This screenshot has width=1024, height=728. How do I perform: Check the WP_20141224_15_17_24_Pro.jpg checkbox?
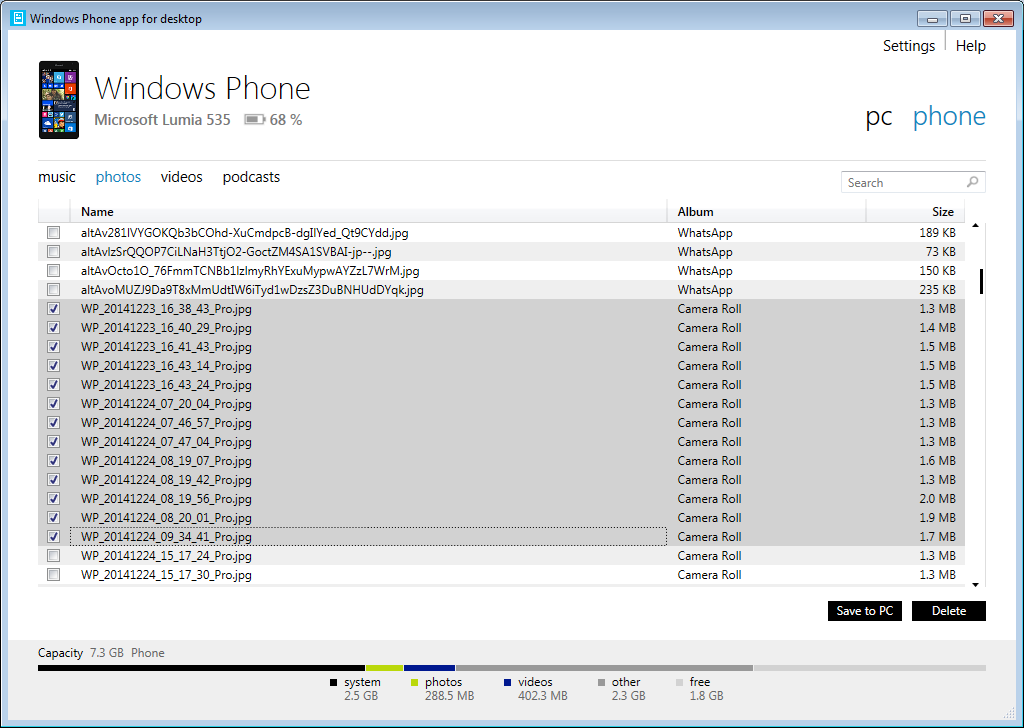coord(54,556)
